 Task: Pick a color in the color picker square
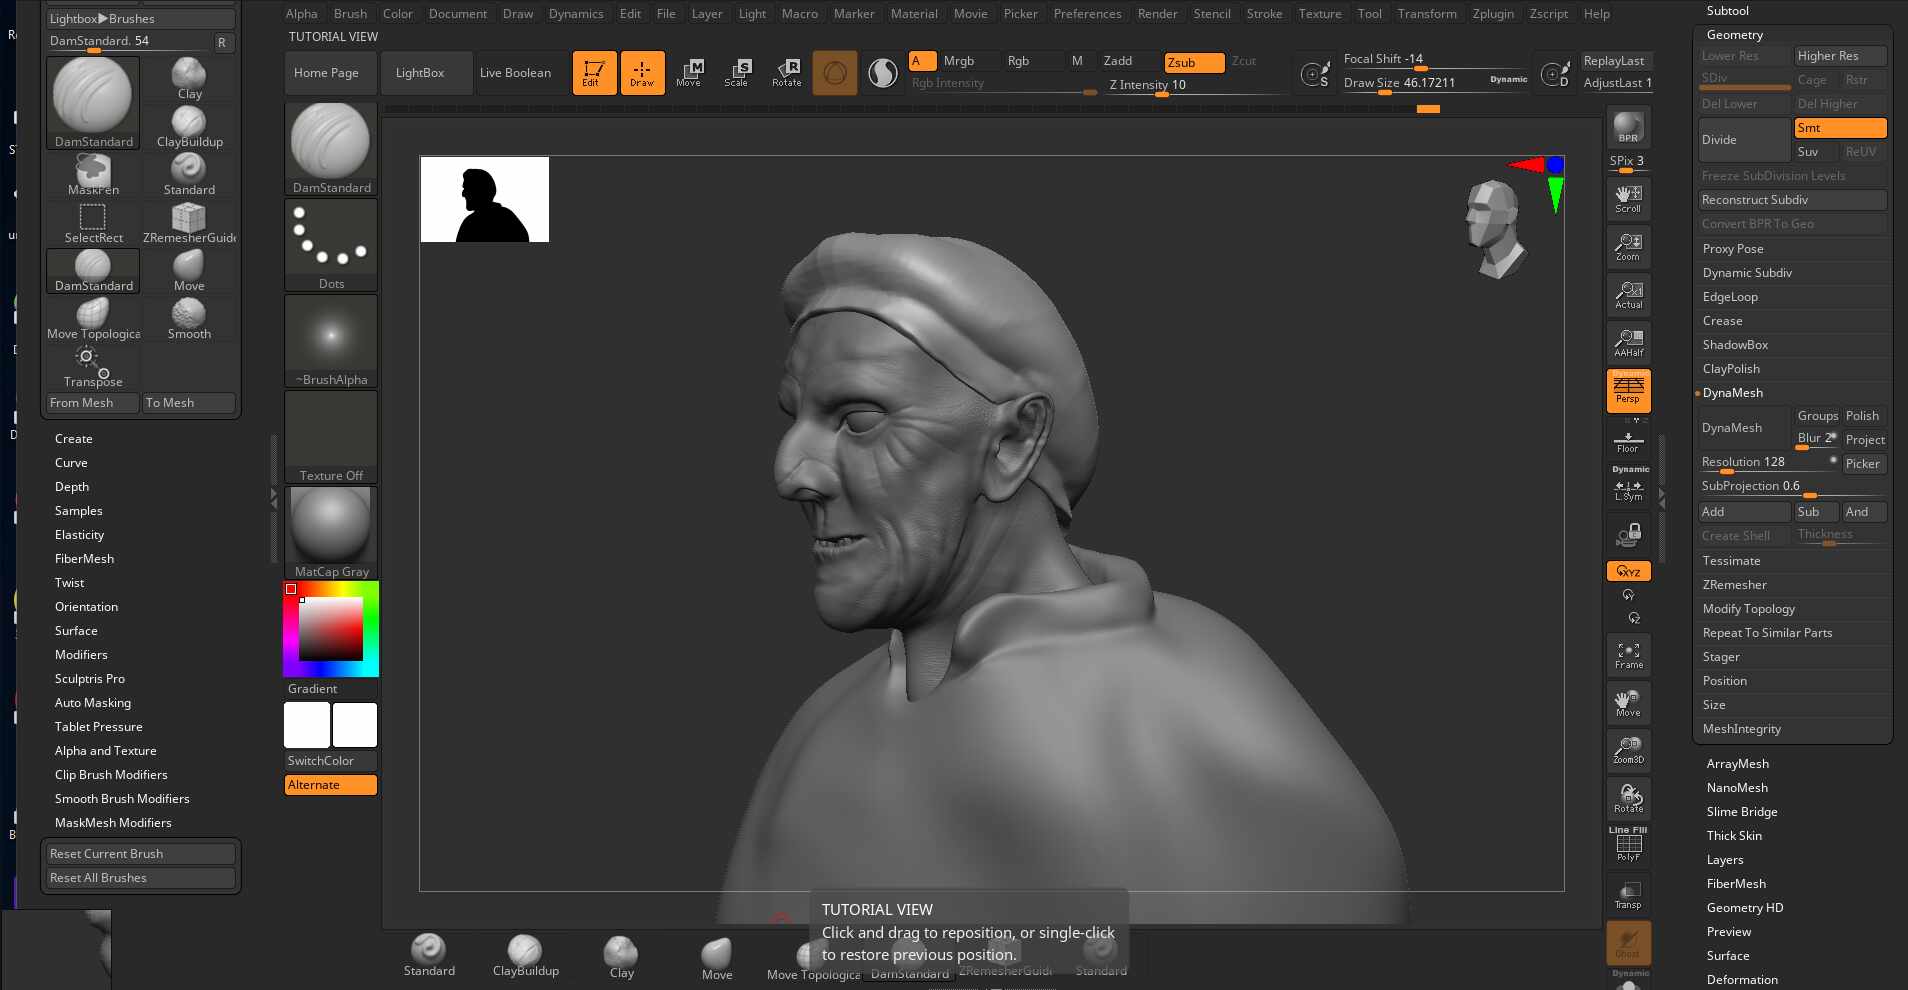331,629
